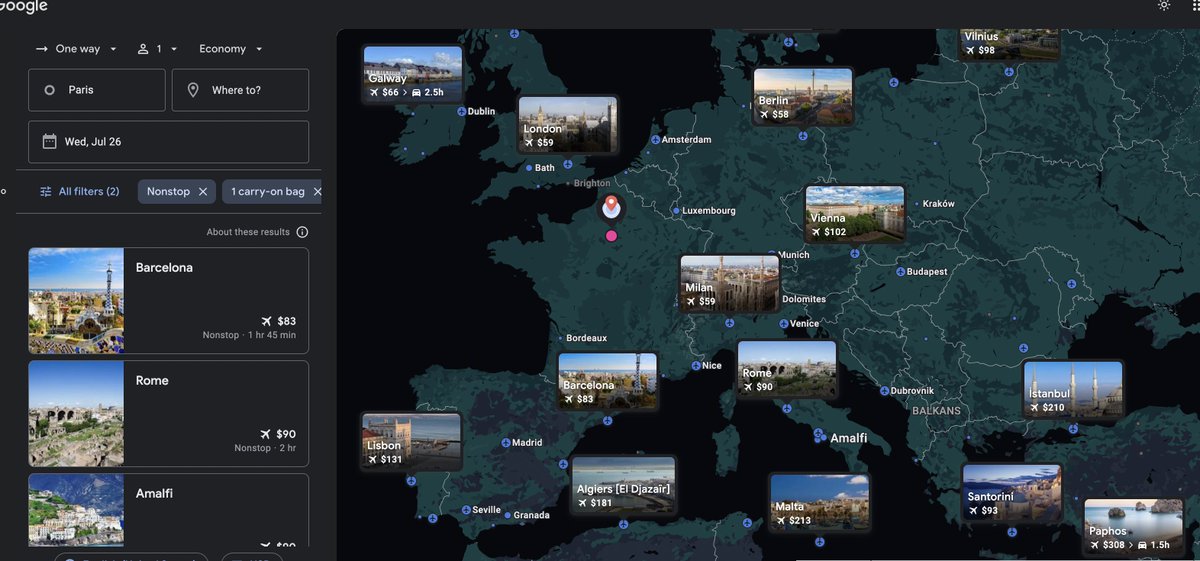Click the Where to destination field
The width and height of the screenshot is (1200, 561).
pos(240,90)
